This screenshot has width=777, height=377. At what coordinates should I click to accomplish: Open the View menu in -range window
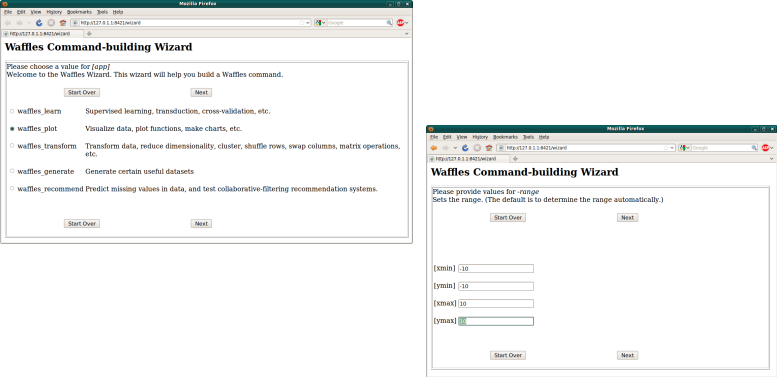pos(462,137)
